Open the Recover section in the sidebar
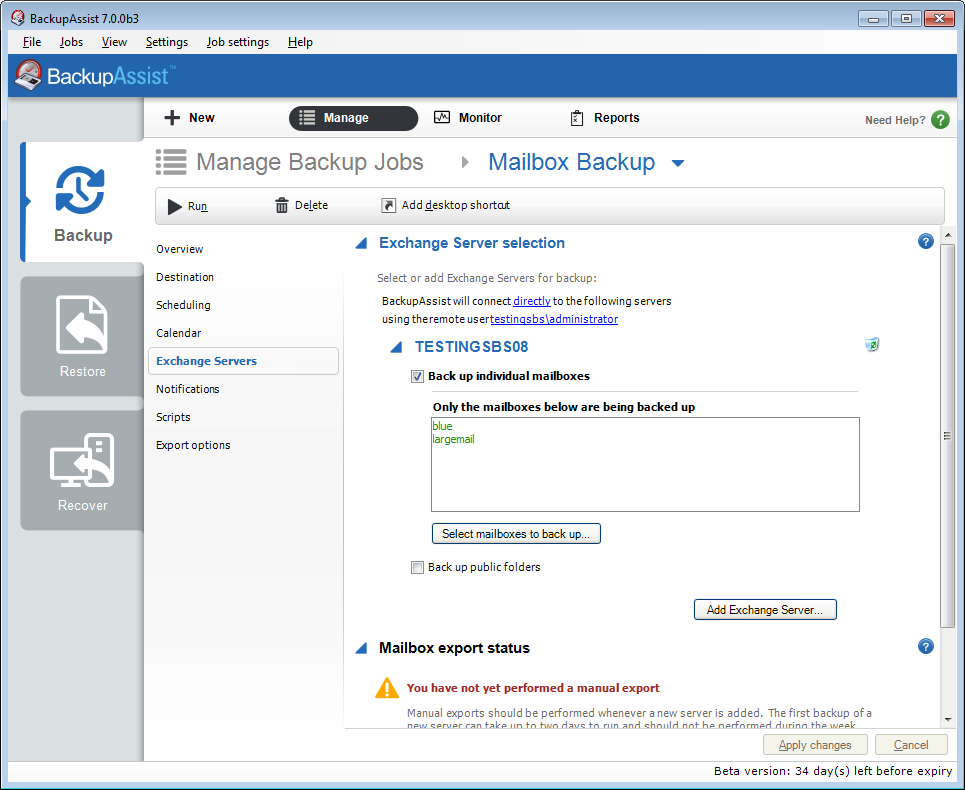This screenshot has height=790, width=965. (82, 471)
